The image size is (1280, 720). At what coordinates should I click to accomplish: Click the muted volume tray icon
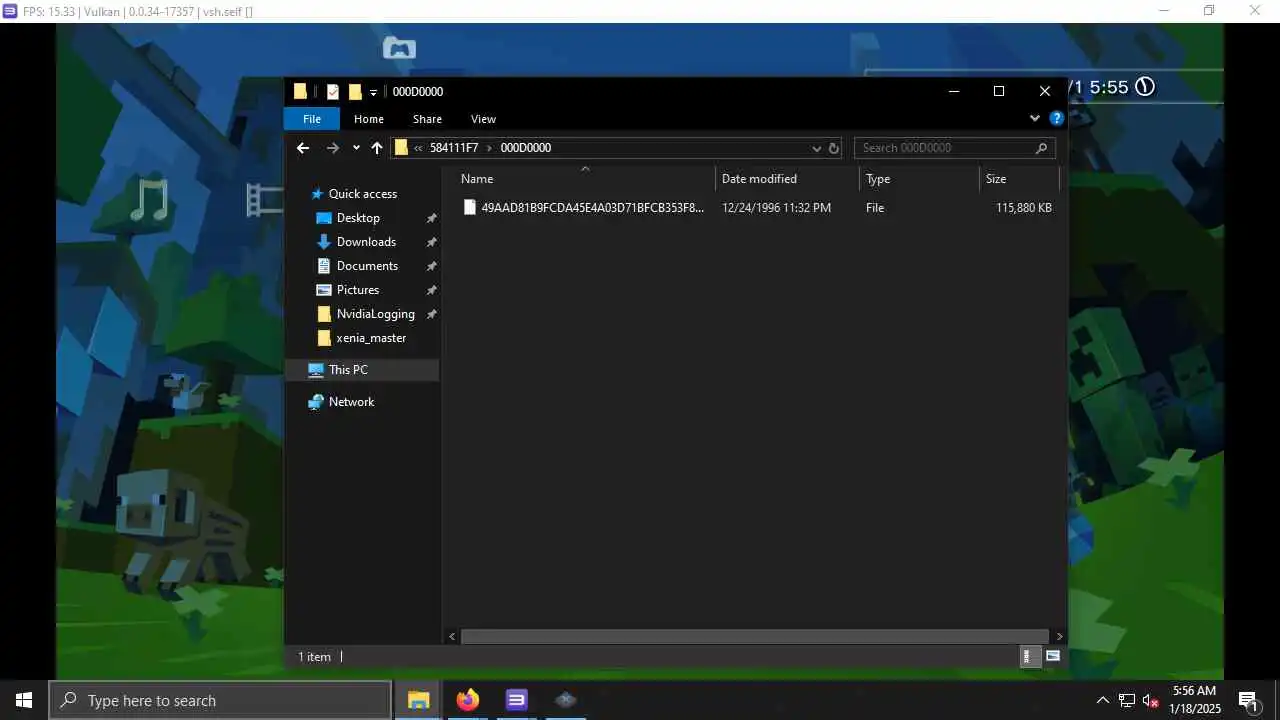[1151, 700]
